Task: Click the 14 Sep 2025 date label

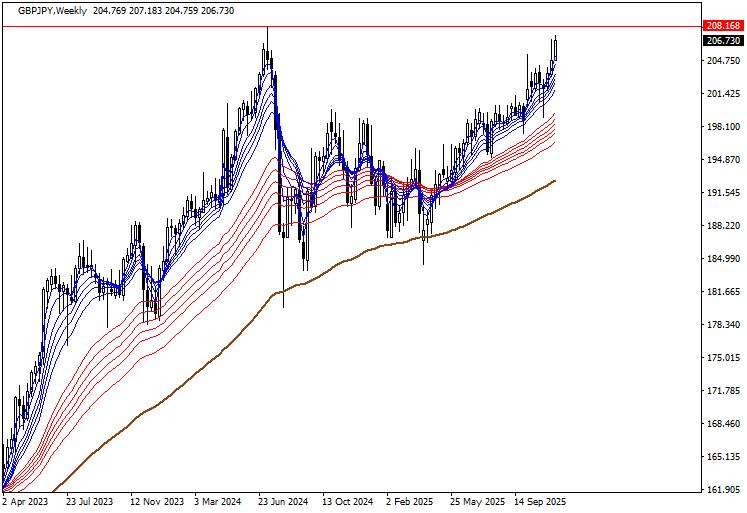Action: pyautogui.click(x=540, y=501)
